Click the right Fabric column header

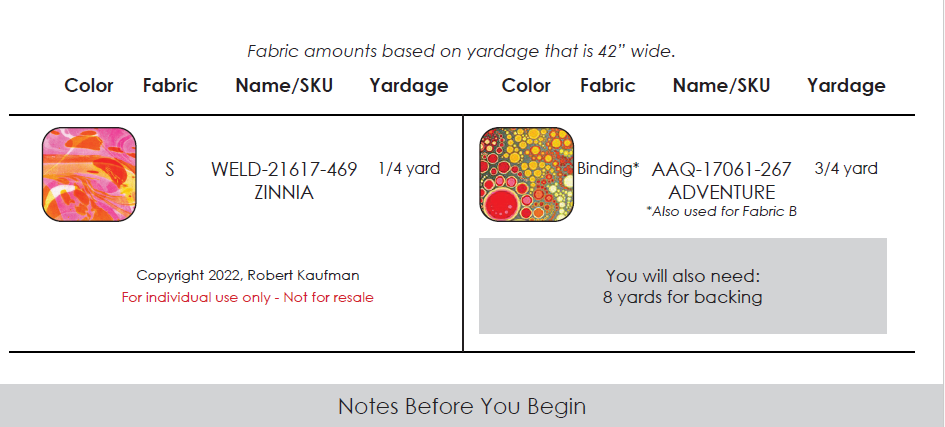coord(608,86)
